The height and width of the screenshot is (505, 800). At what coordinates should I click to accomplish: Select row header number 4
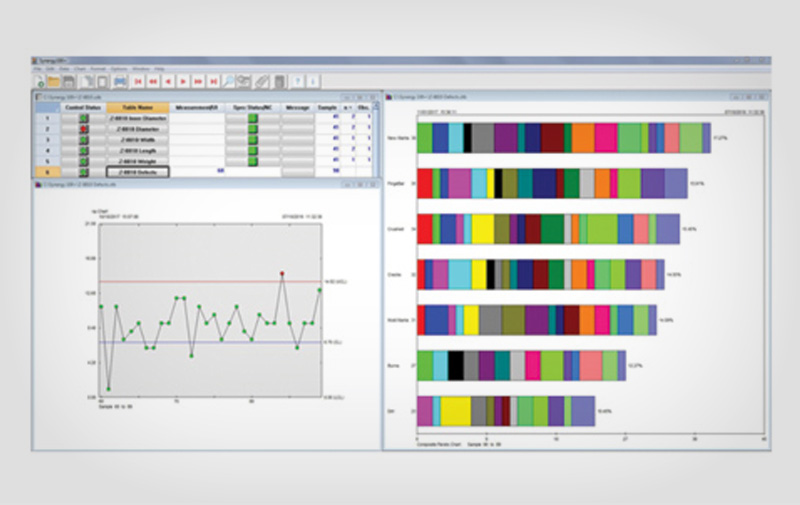pos(48,150)
